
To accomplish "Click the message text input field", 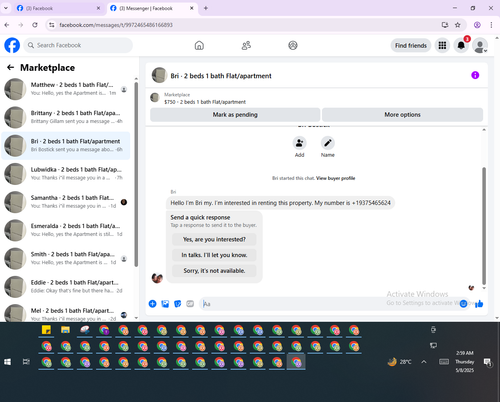I will [x=328, y=304].
